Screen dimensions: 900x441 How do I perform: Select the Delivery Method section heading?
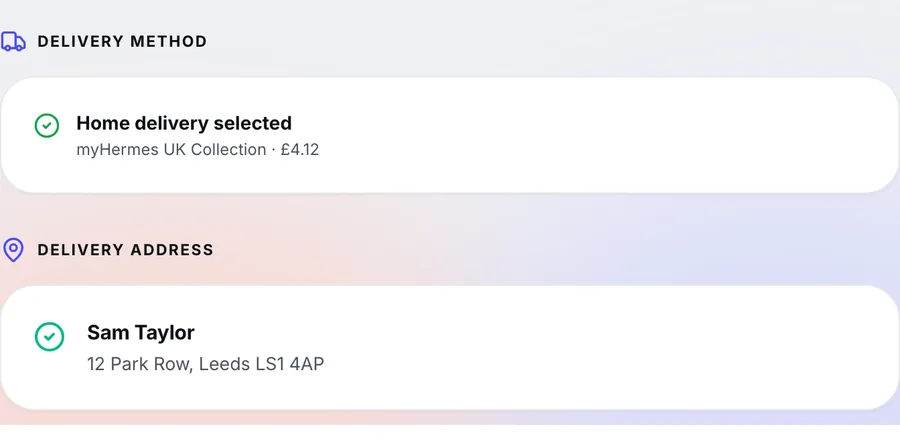point(122,41)
